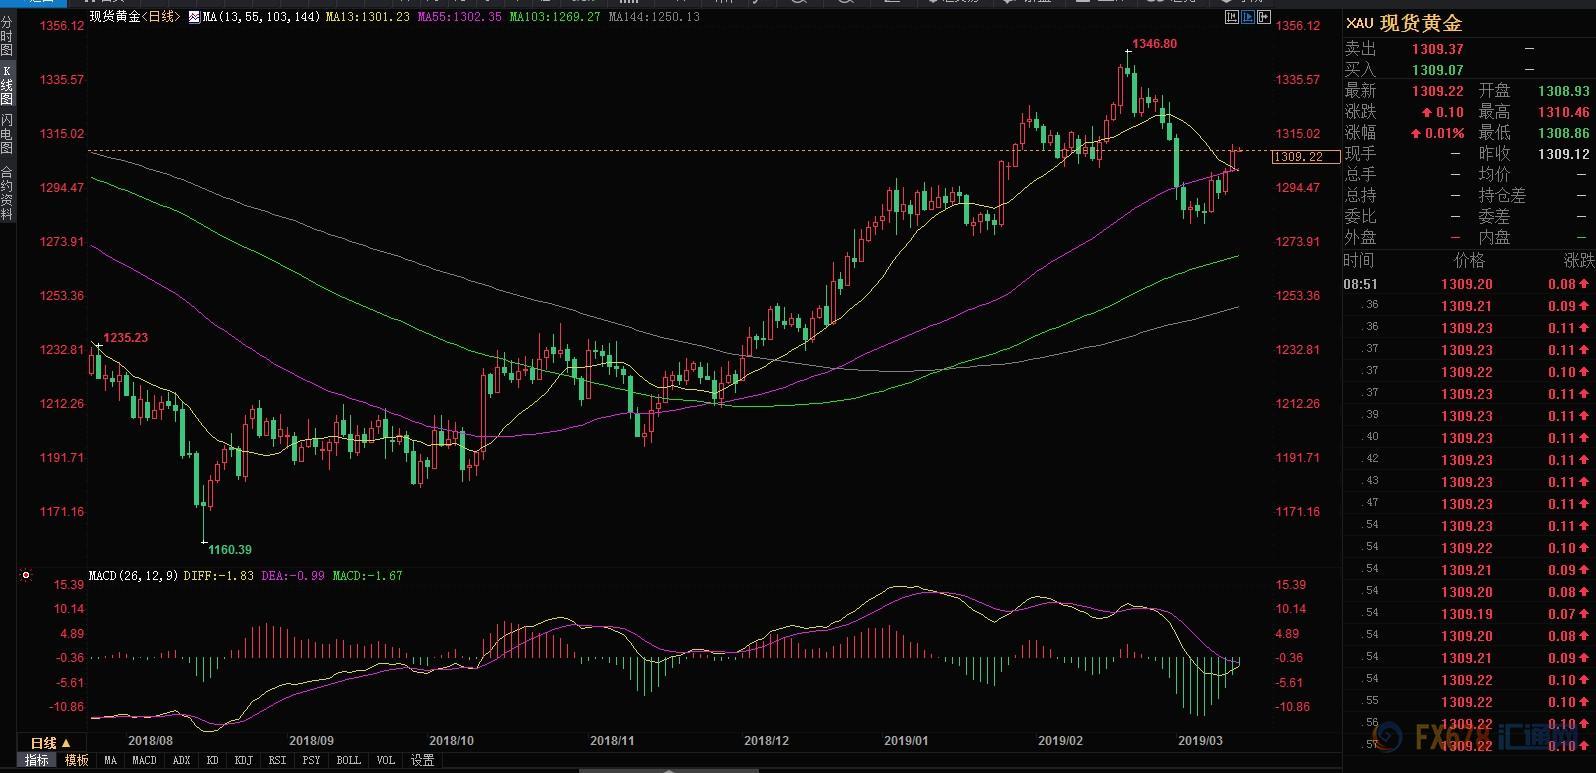
Task: Open the 分时图 side tab
Action: pyautogui.click(x=7, y=36)
